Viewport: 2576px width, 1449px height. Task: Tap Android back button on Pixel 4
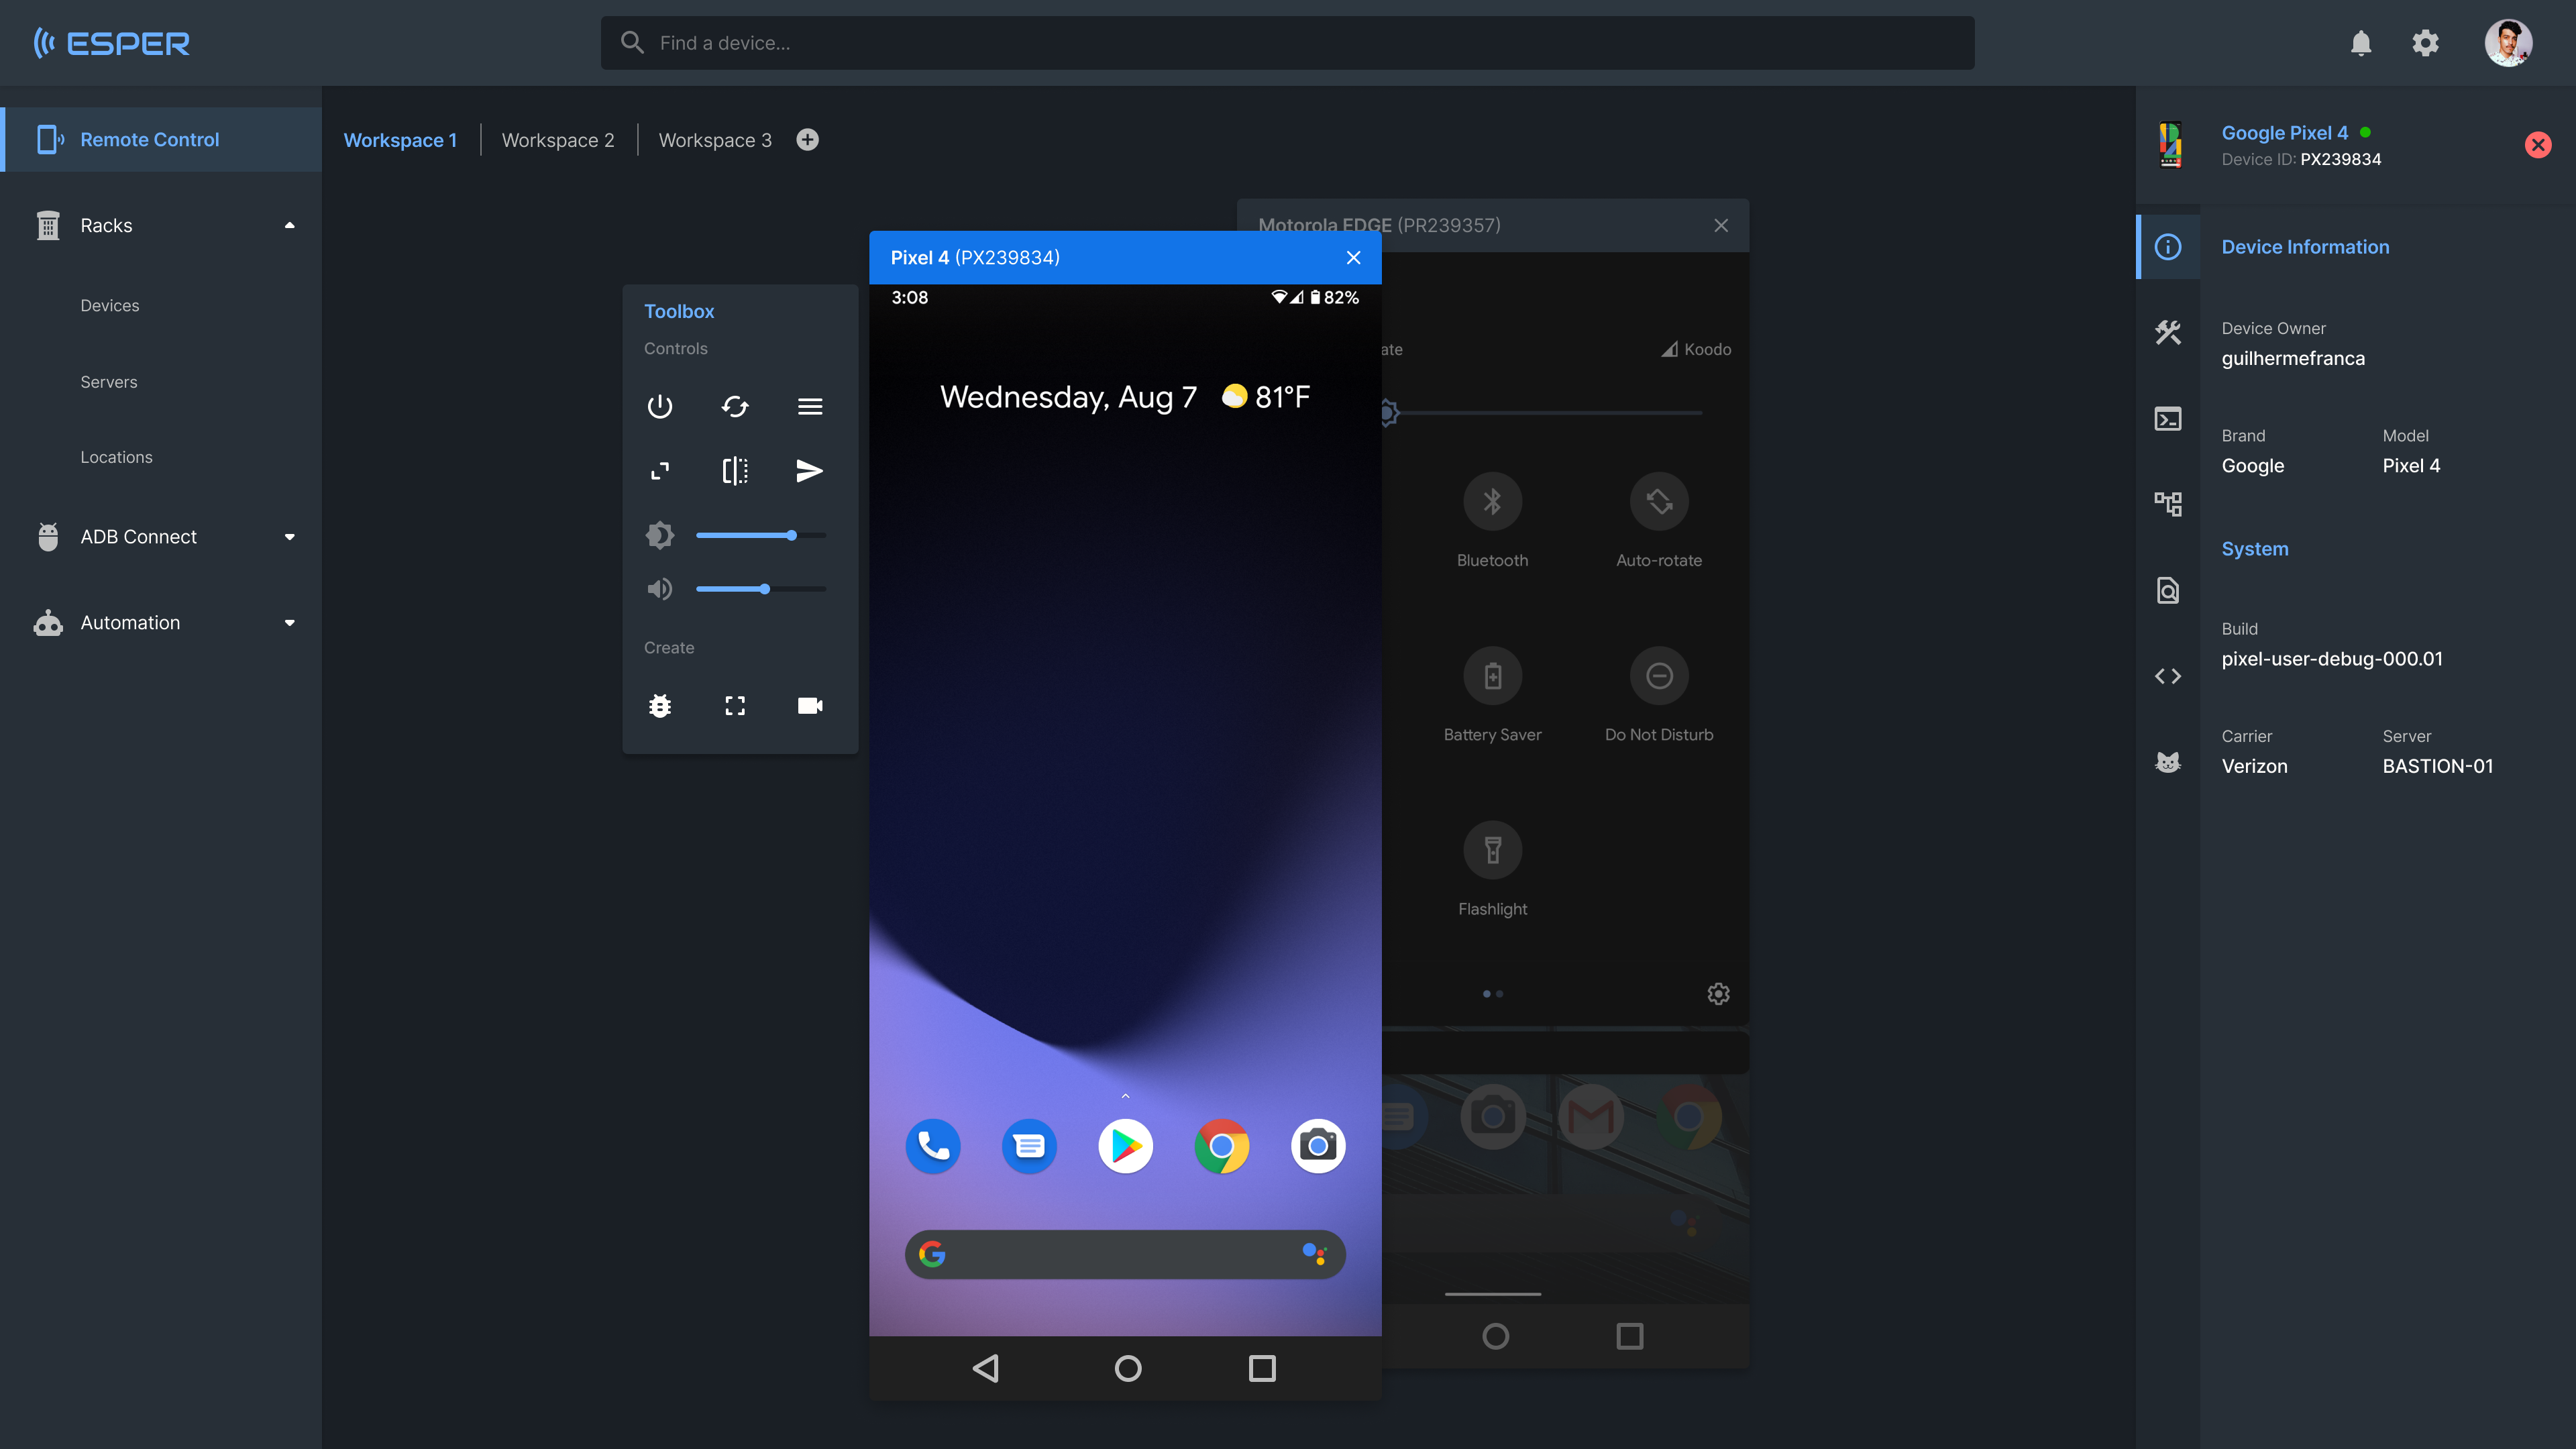pyautogui.click(x=986, y=1368)
